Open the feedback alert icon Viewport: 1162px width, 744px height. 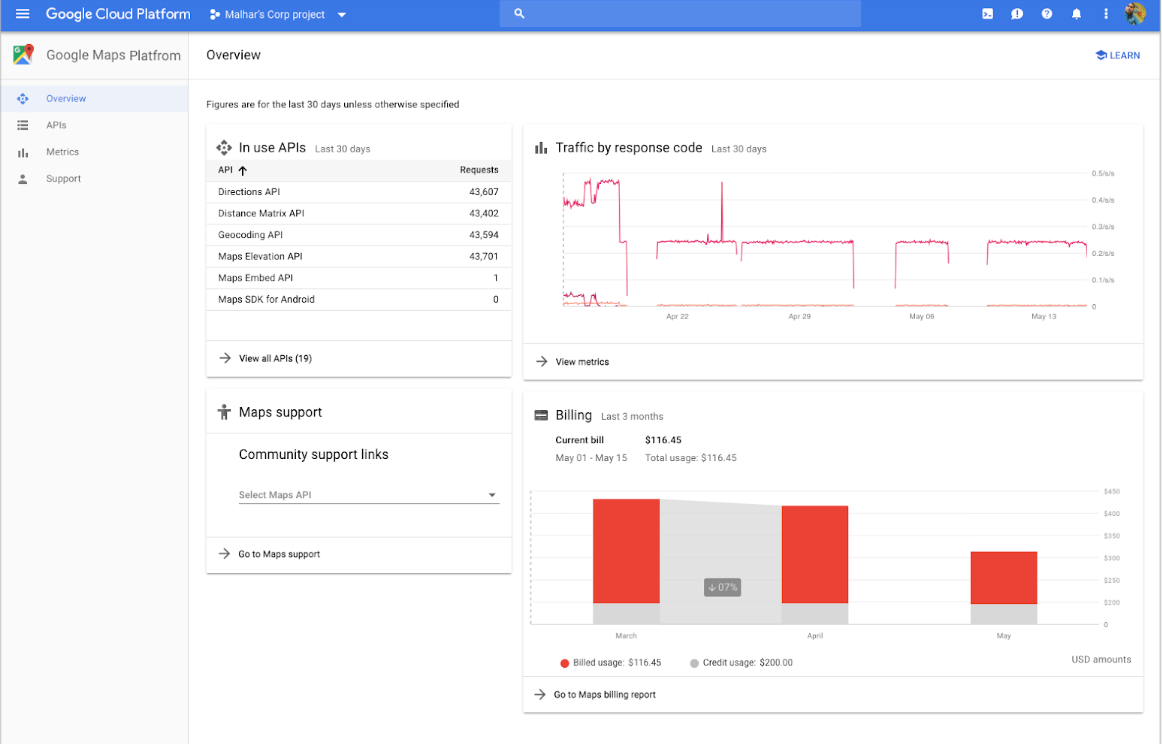click(x=1017, y=14)
